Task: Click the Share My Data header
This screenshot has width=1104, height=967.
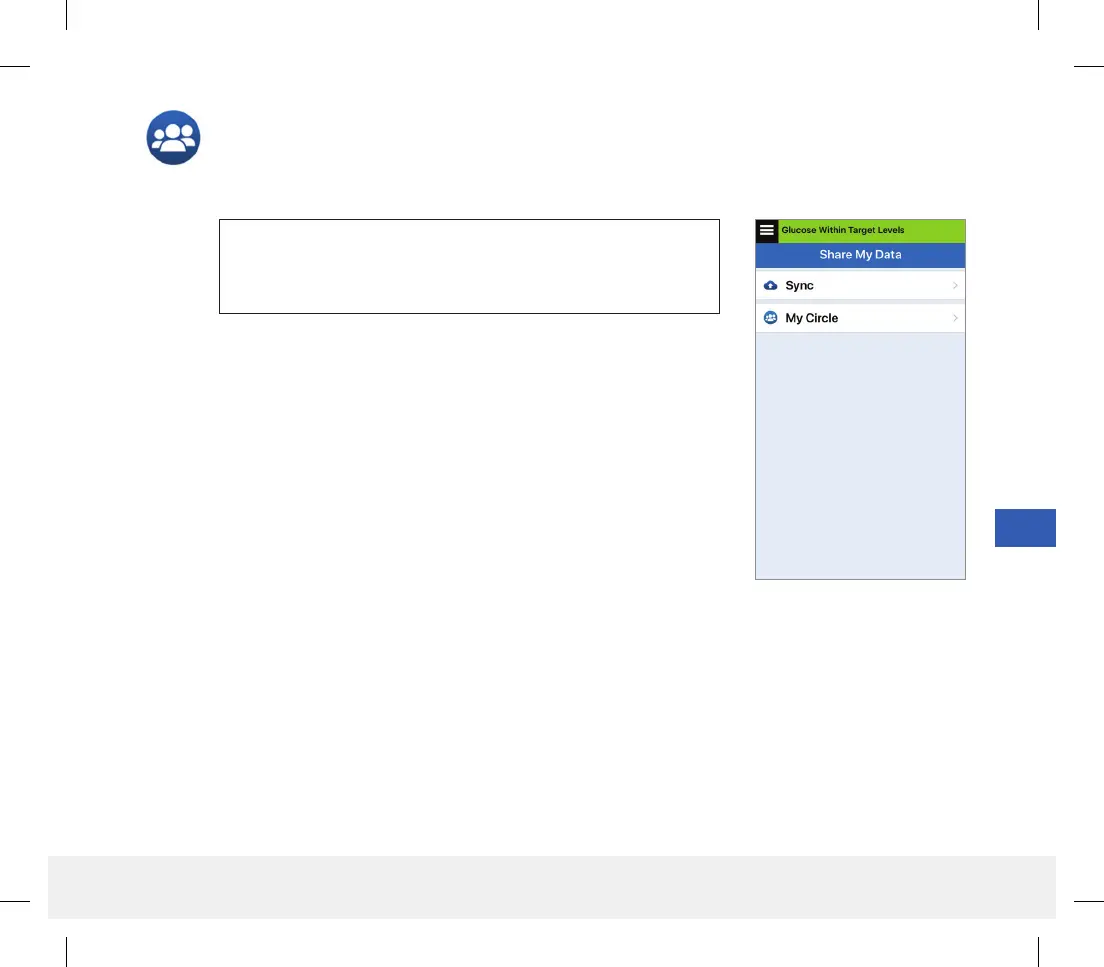Action: 860,255
